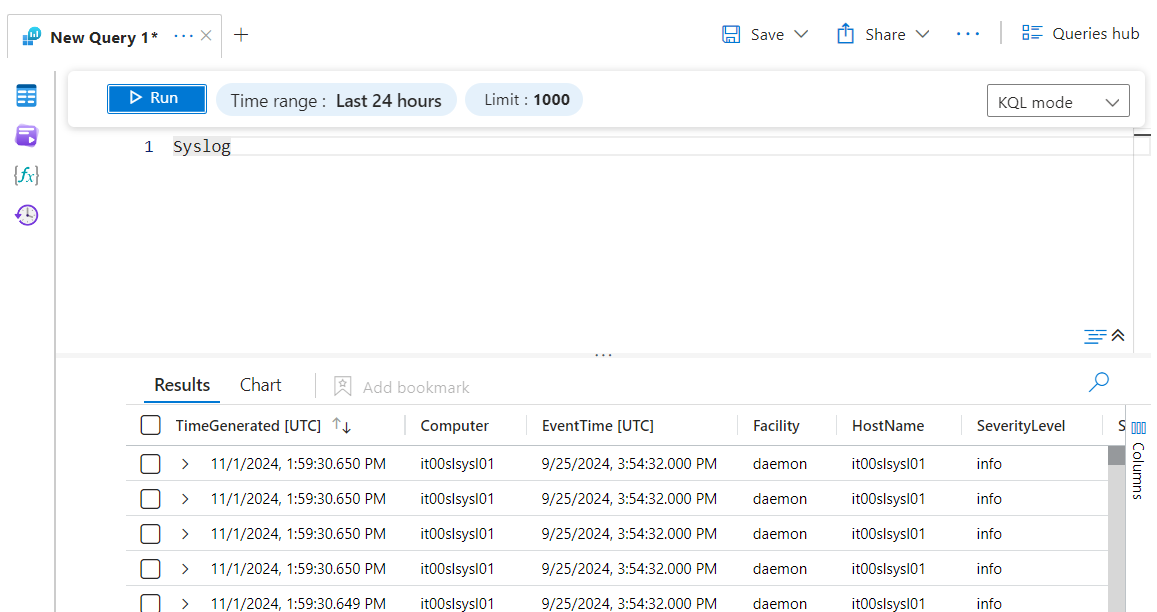
Task: Click the Add bookmark label
Action: point(416,388)
